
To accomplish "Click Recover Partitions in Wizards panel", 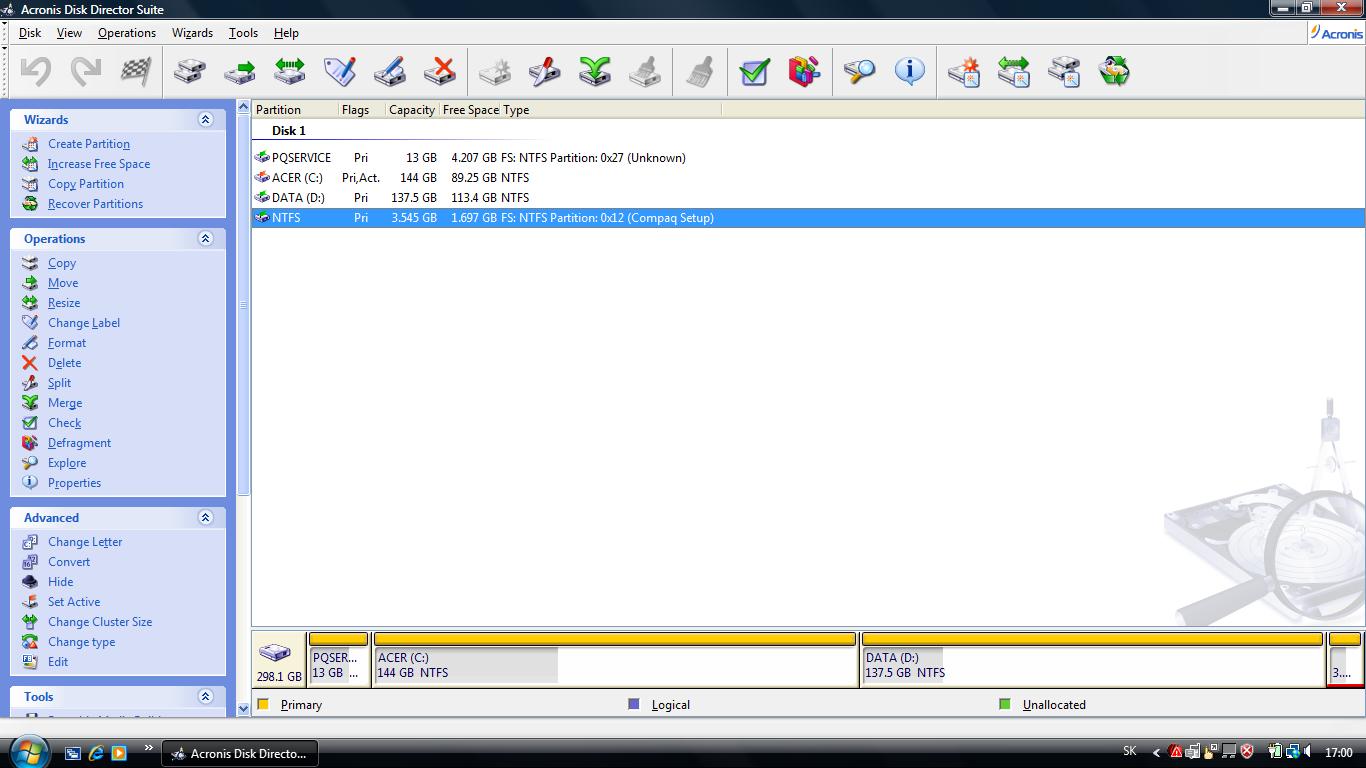I will tap(95, 204).
